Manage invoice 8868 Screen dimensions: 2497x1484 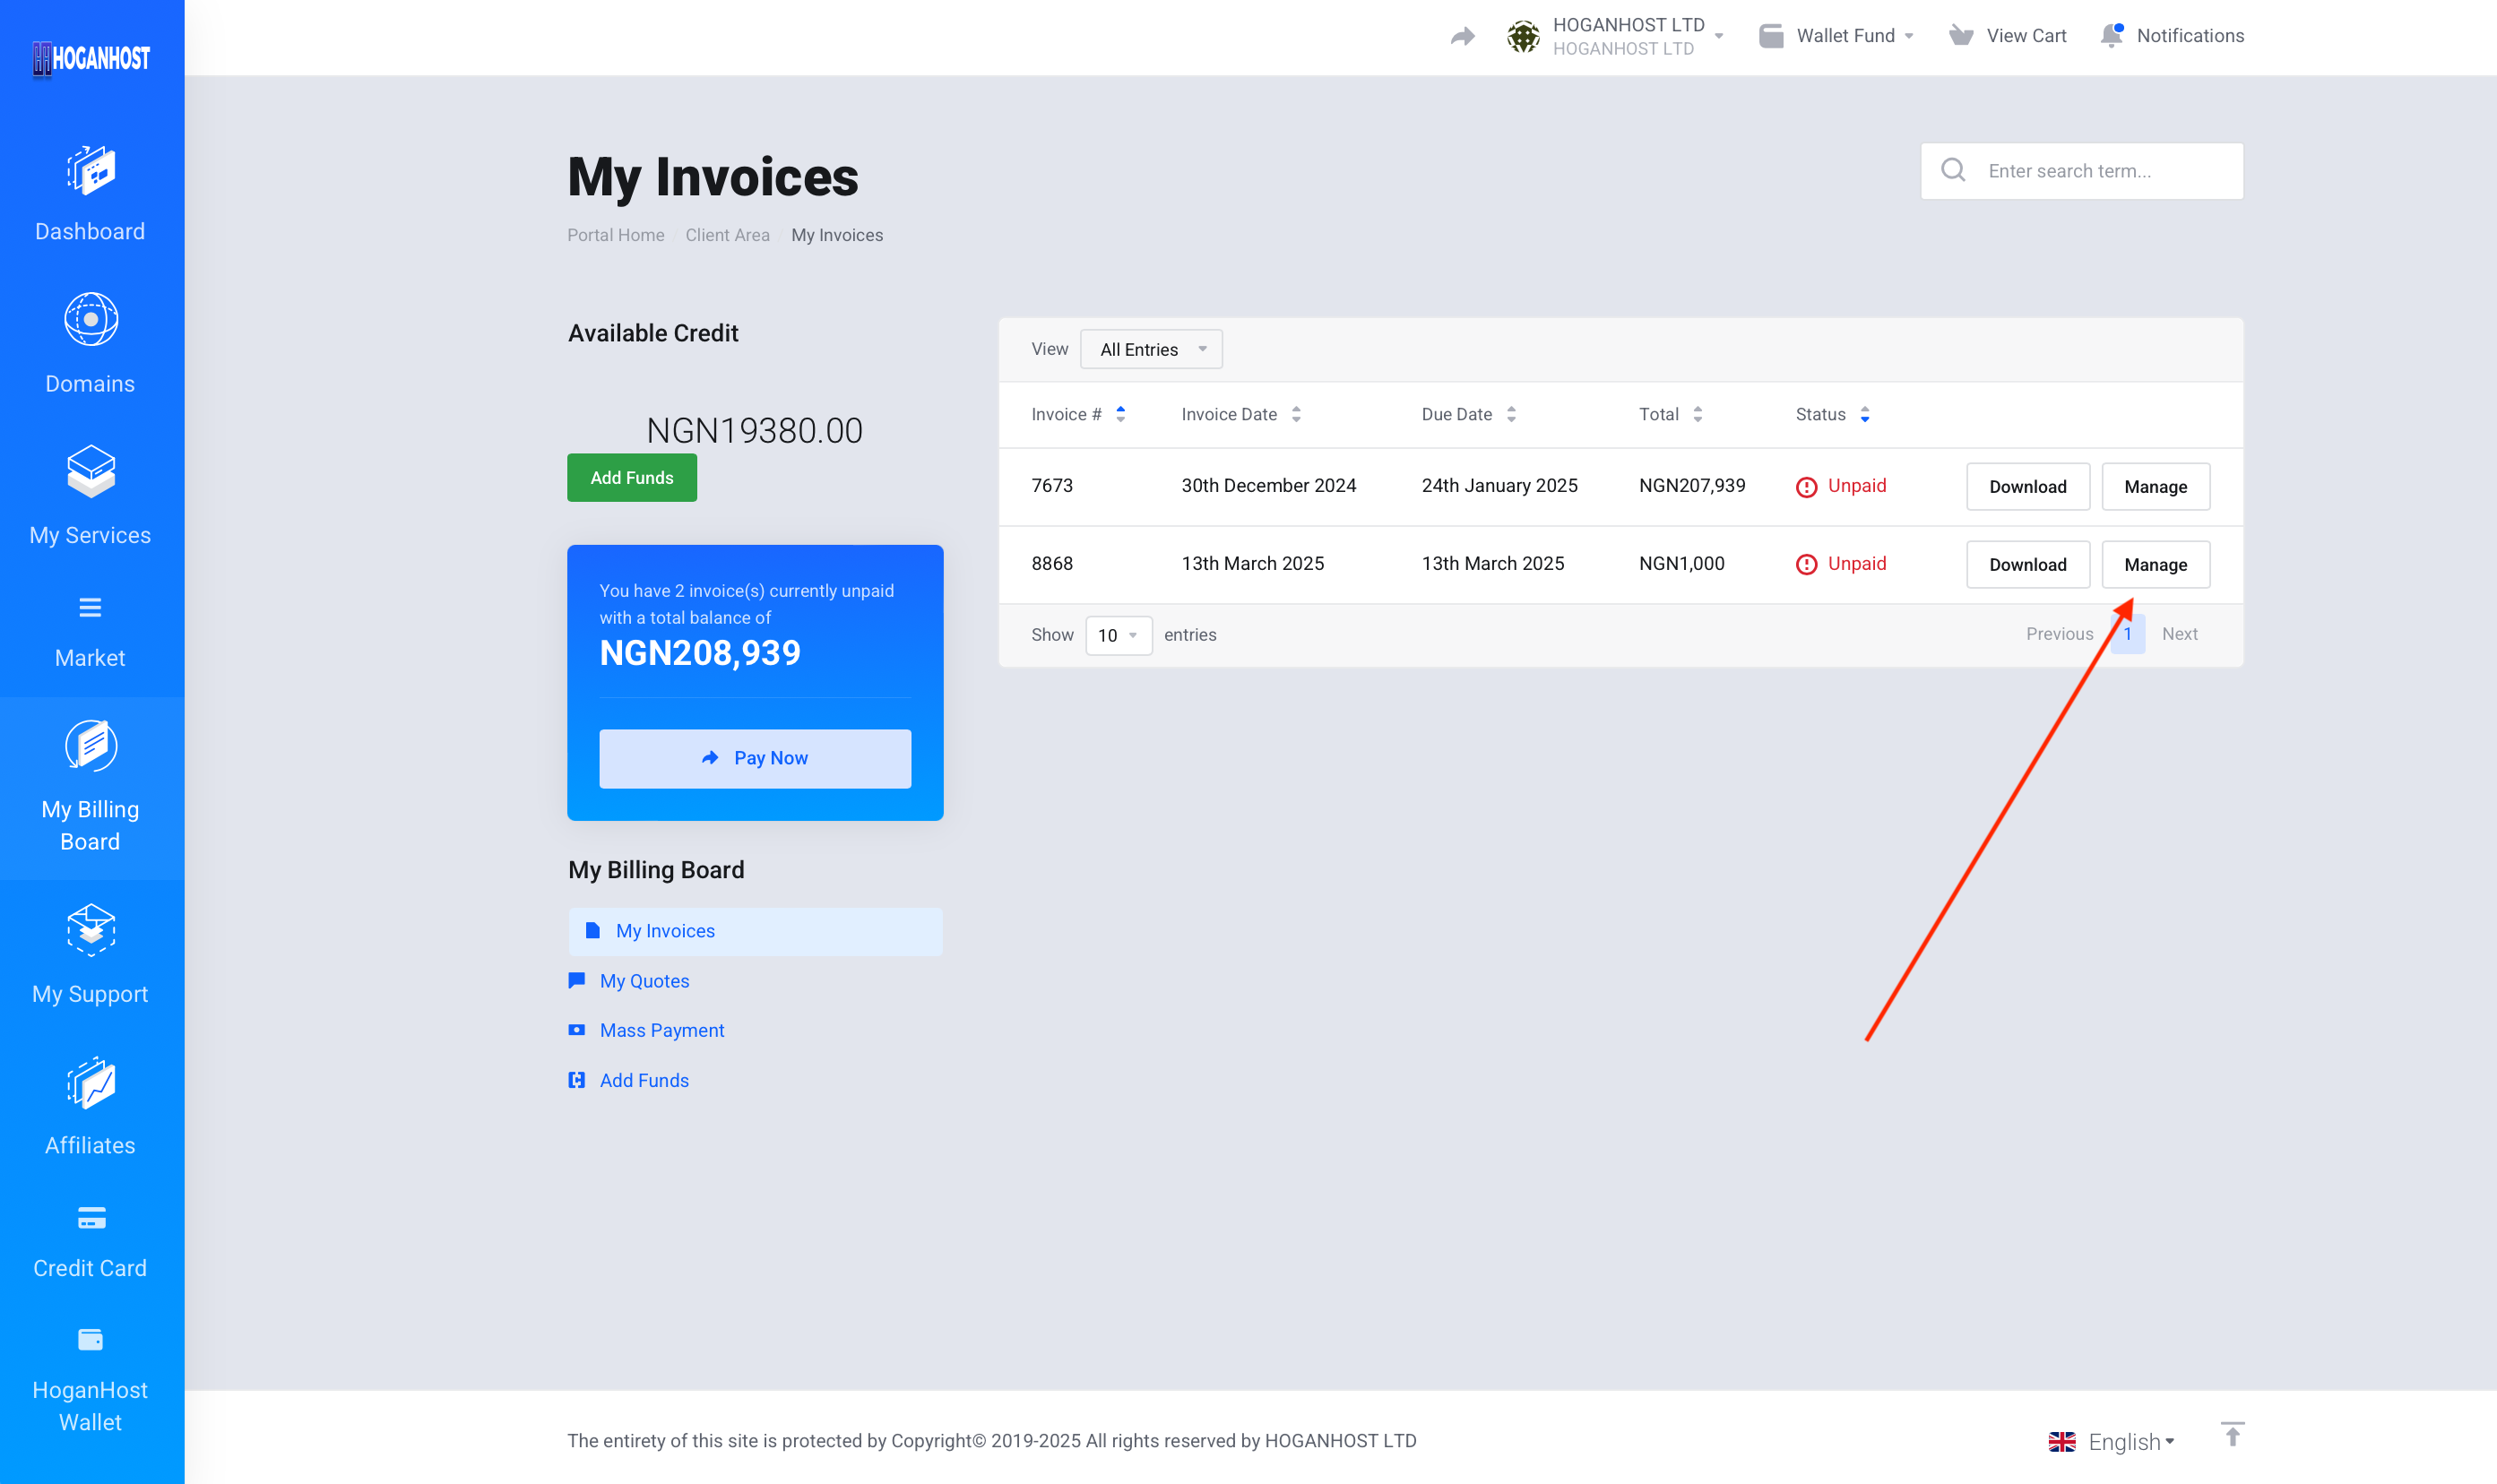[x=2155, y=565]
